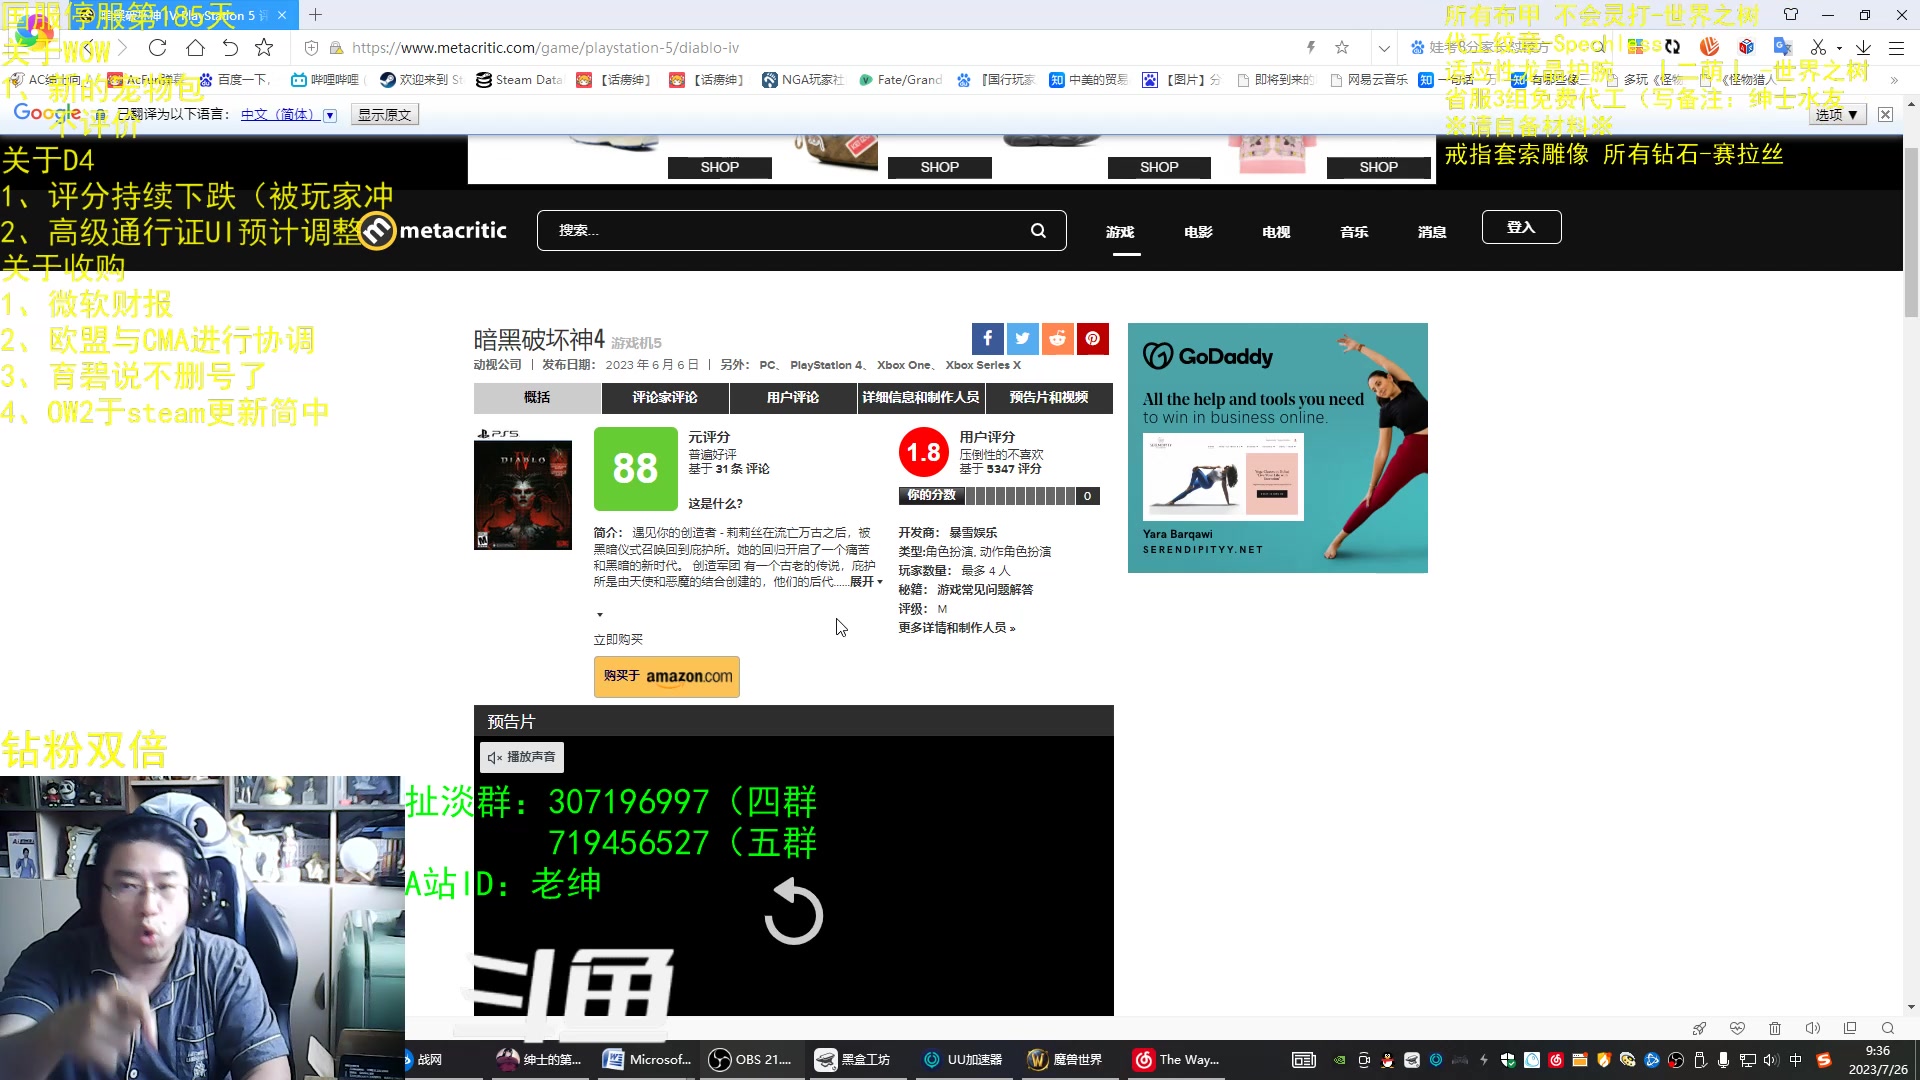Click the system volume tray icon
The height and width of the screenshot is (1080, 1920).
coord(1771,1060)
